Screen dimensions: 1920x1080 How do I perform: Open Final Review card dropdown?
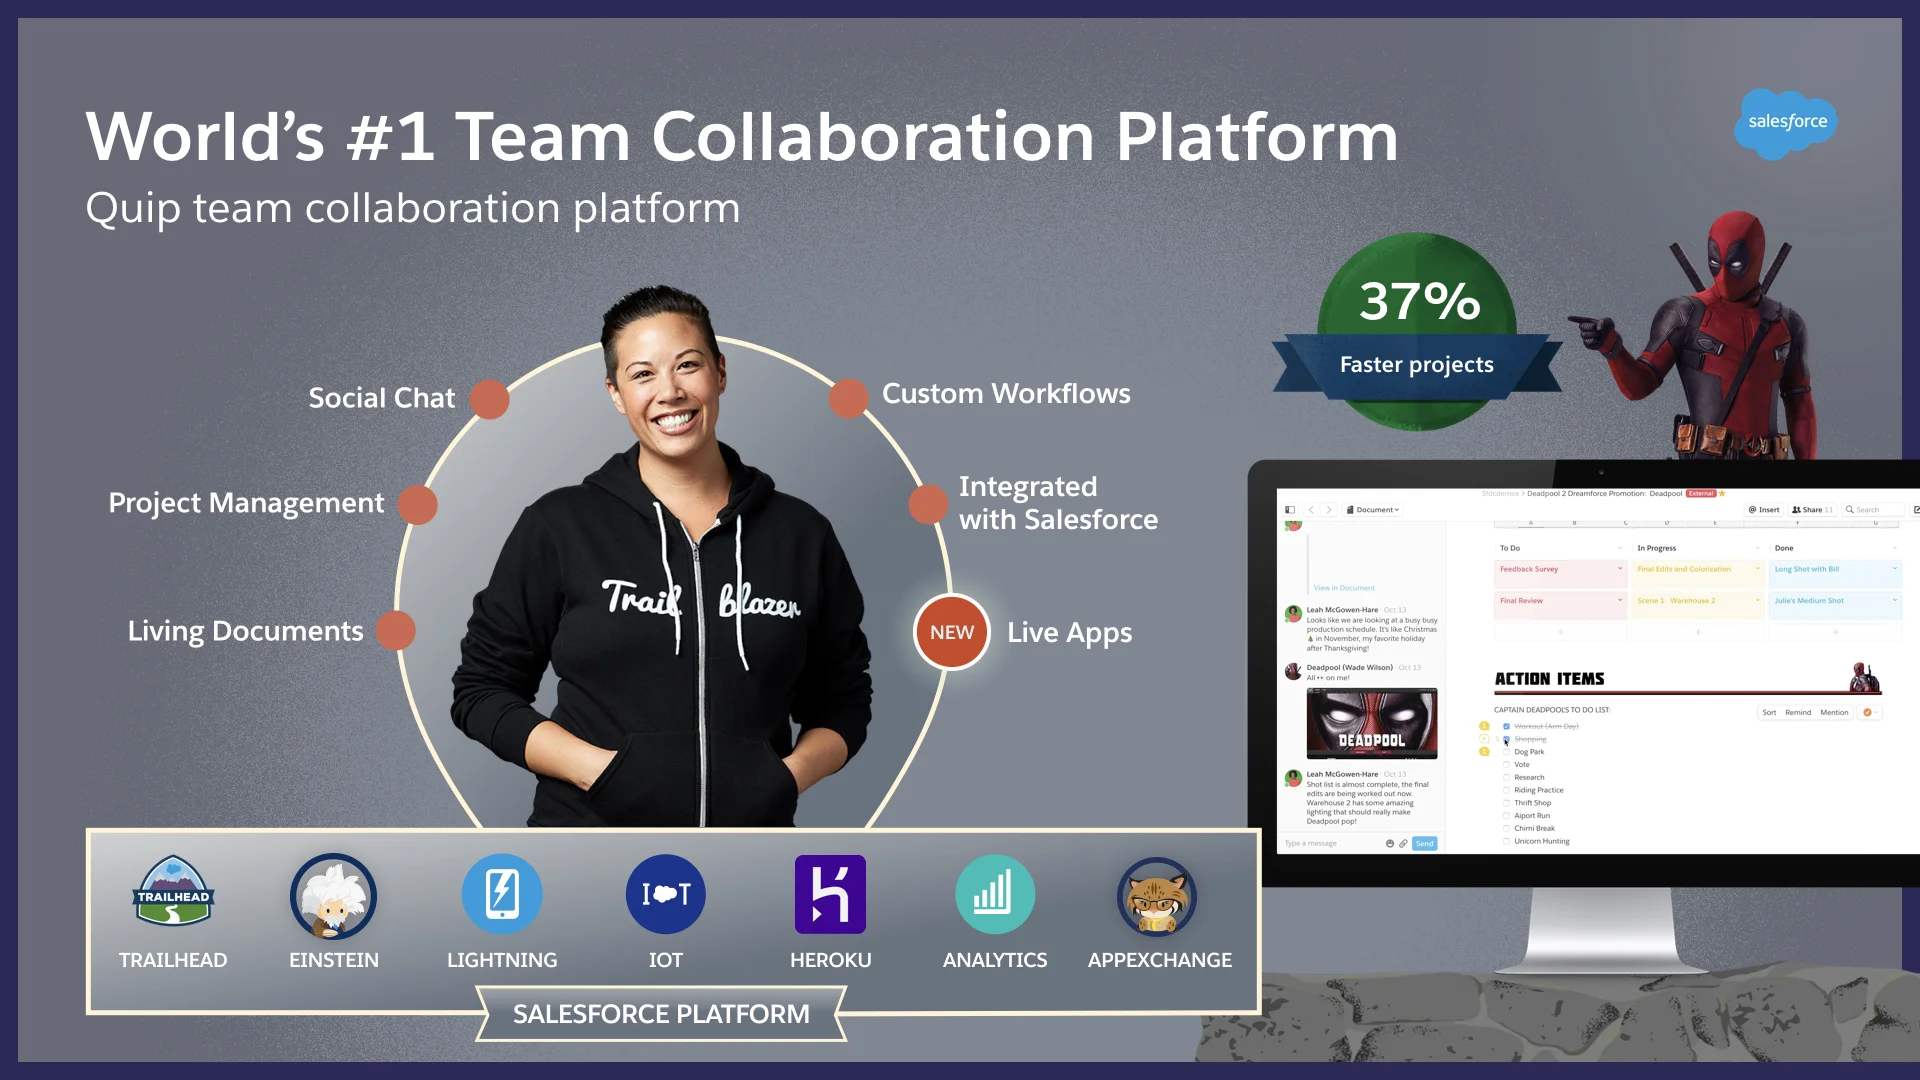pyautogui.click(x=1620, y=600)
